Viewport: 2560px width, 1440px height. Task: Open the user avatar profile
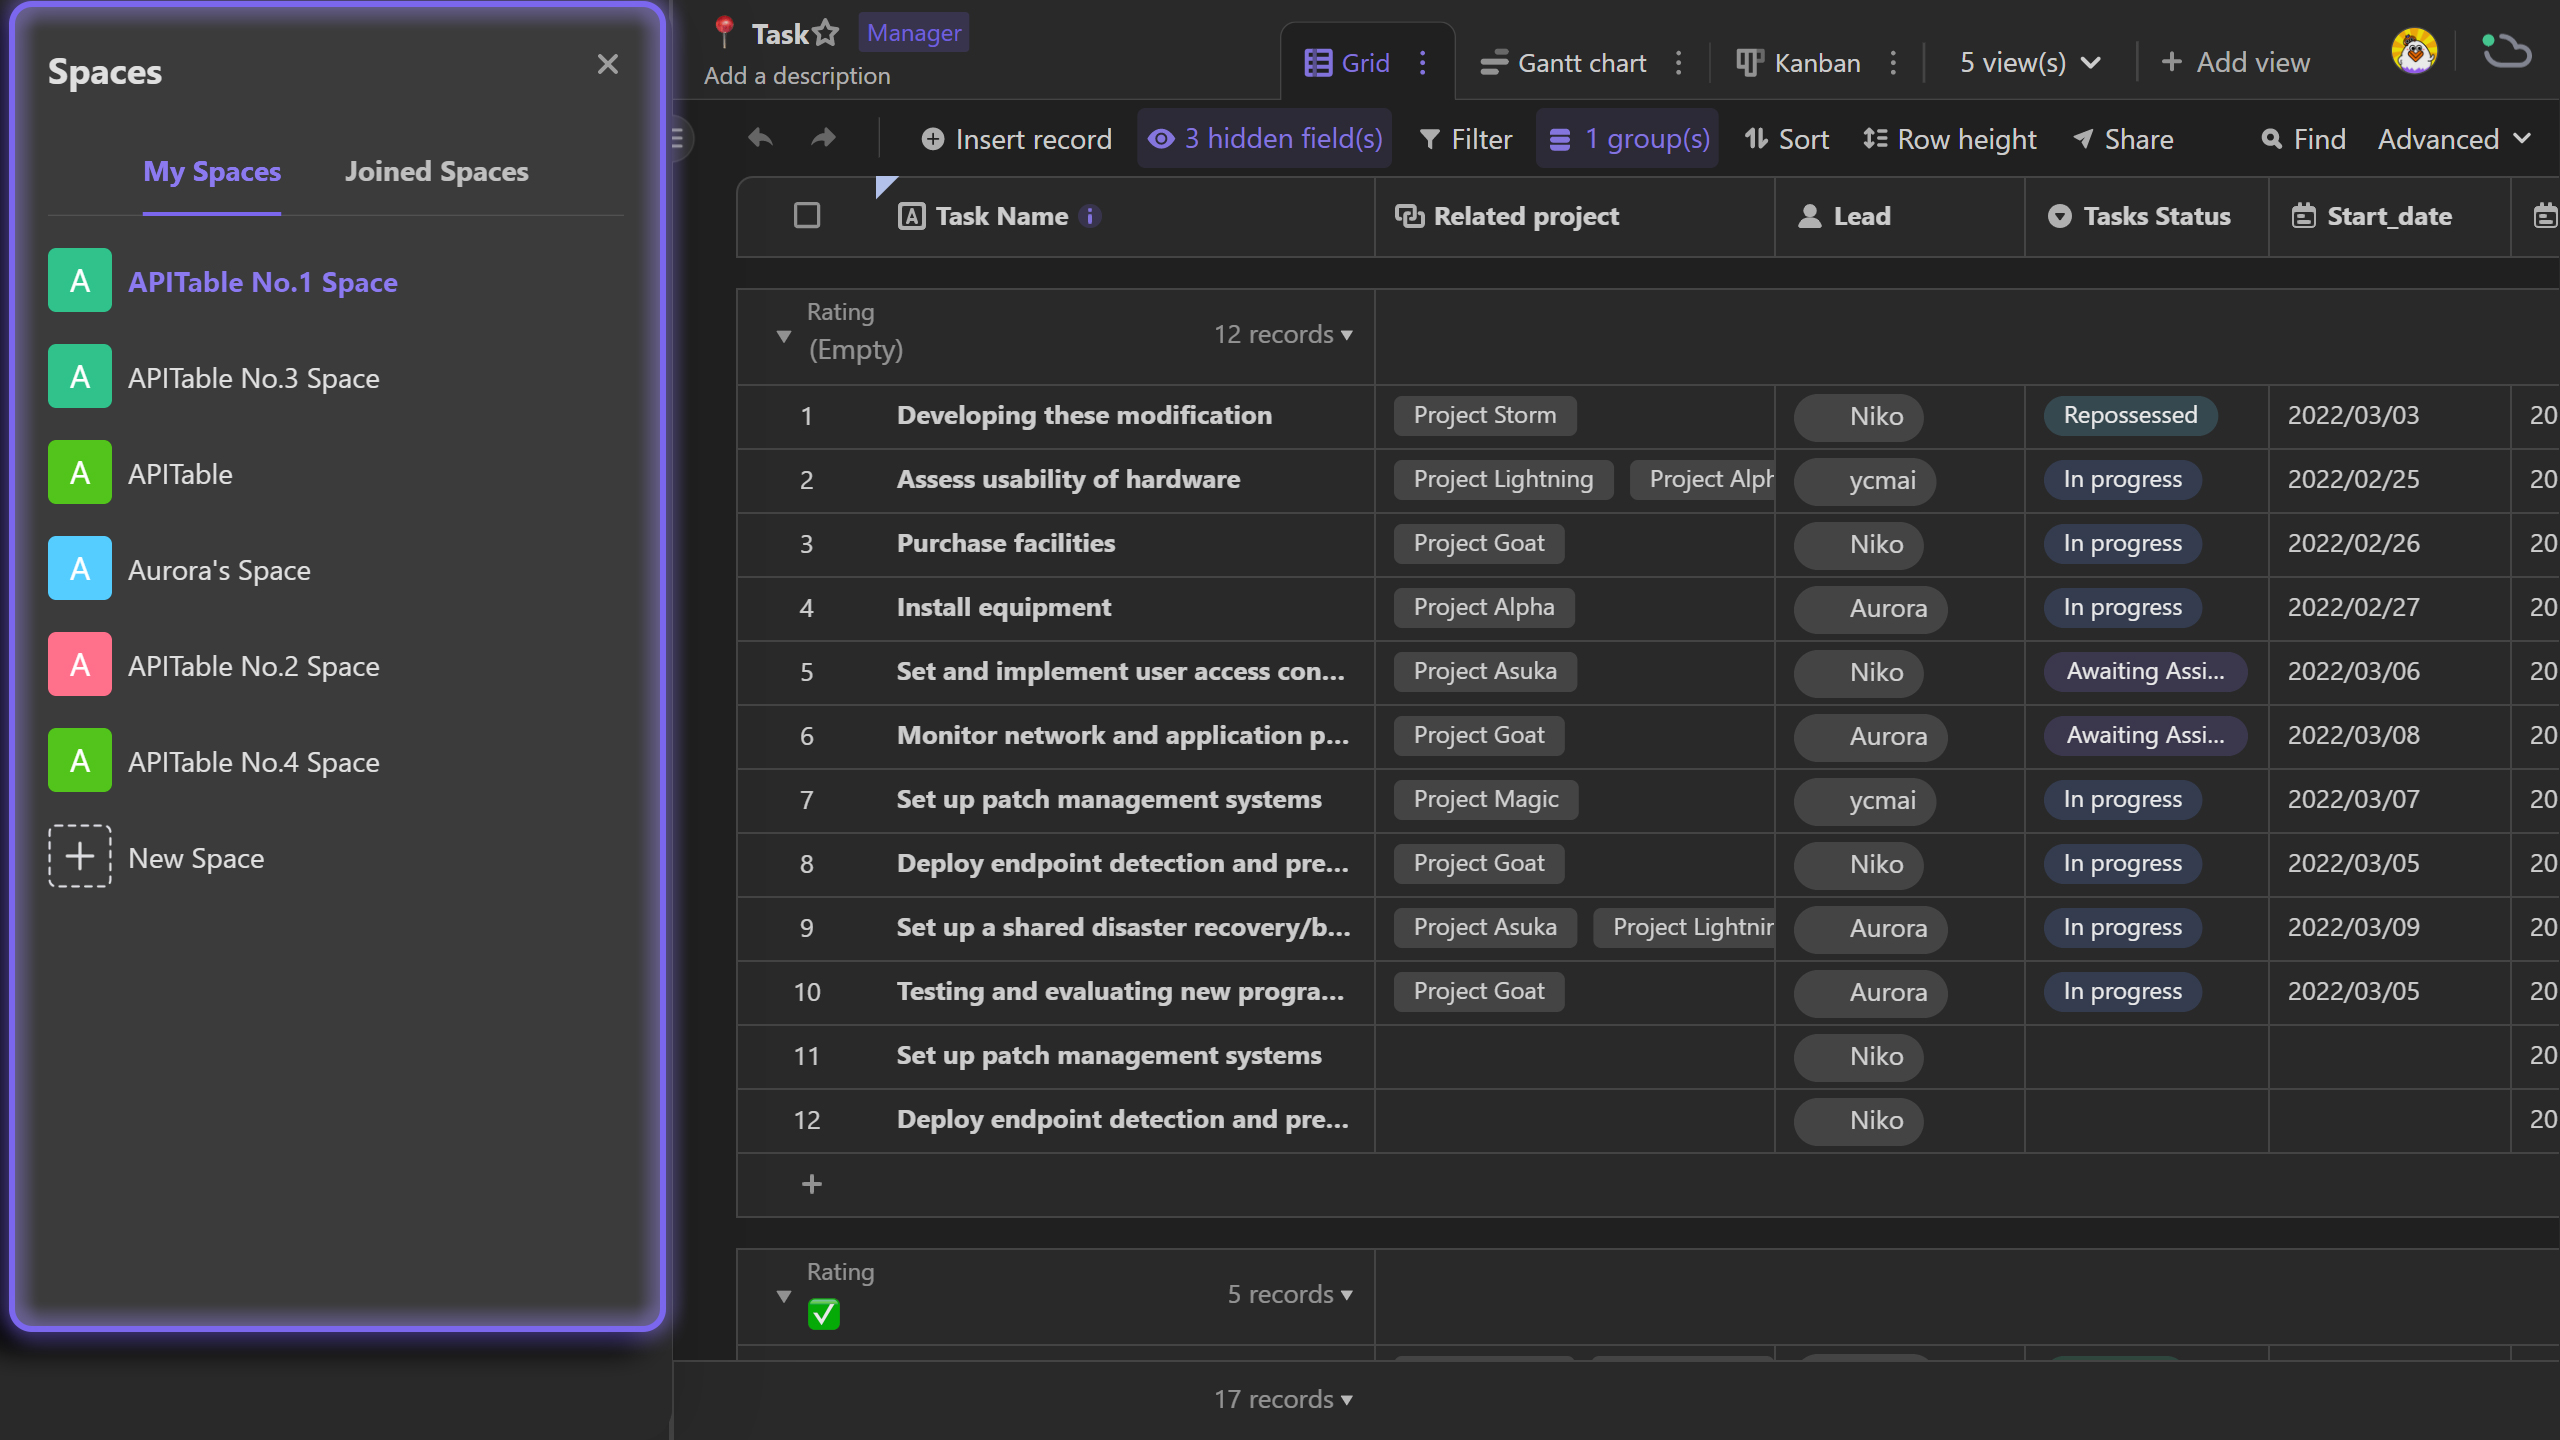click(x=2415, y=52)
